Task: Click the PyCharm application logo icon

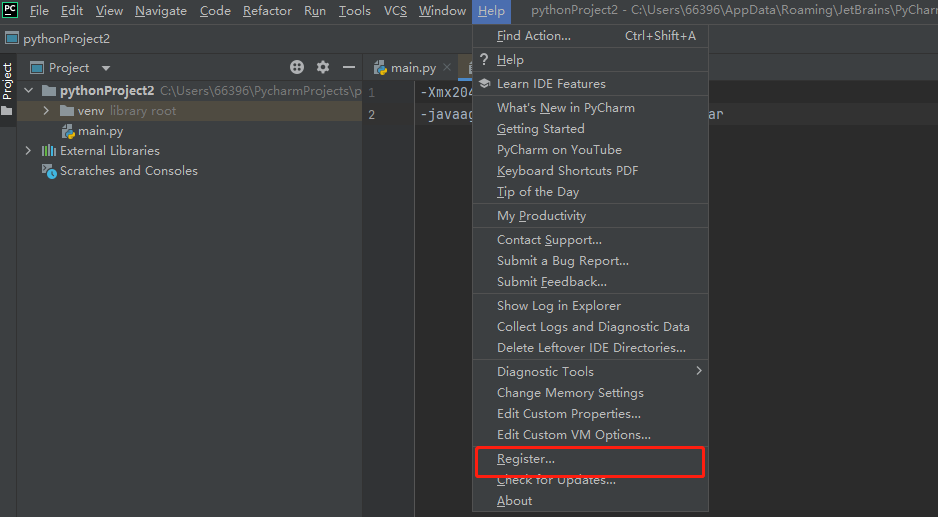Action: 10,11
